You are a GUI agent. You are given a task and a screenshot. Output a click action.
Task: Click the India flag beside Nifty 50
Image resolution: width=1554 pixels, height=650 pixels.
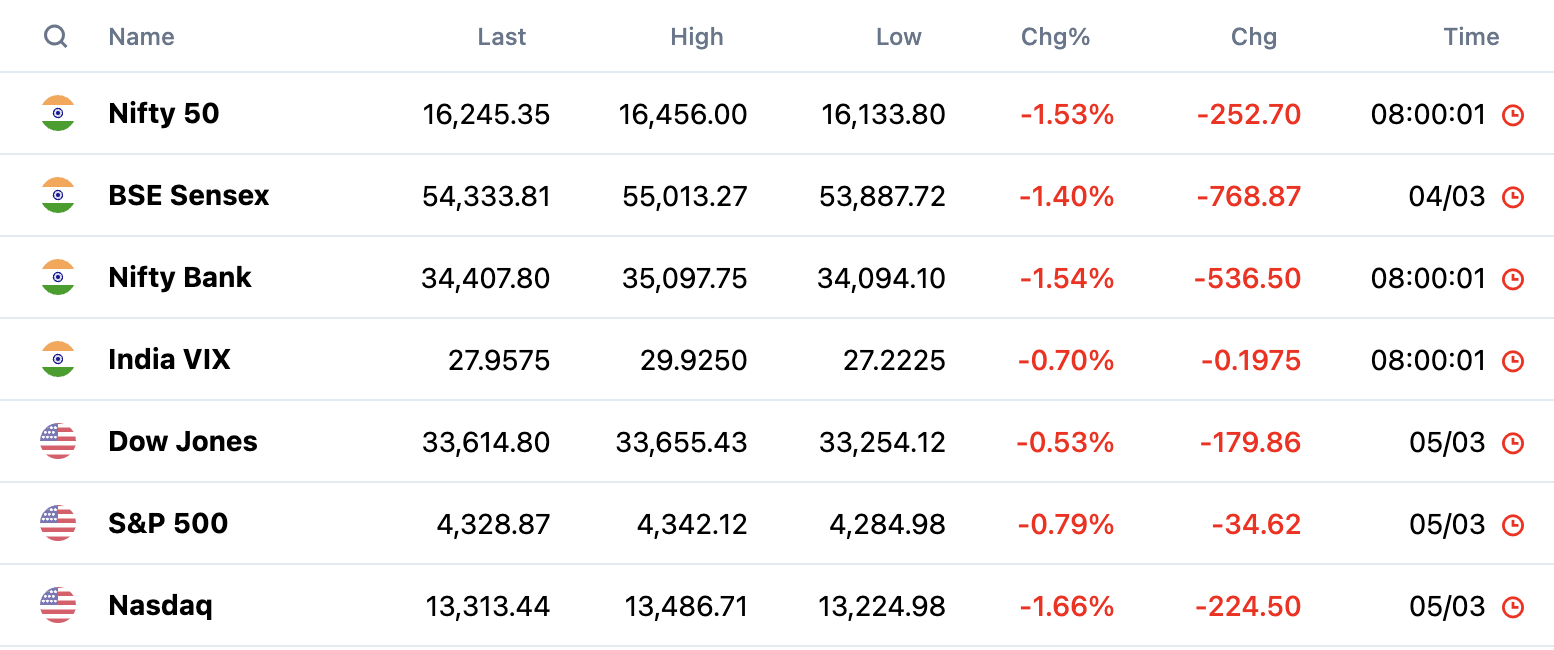click(58, 113)
